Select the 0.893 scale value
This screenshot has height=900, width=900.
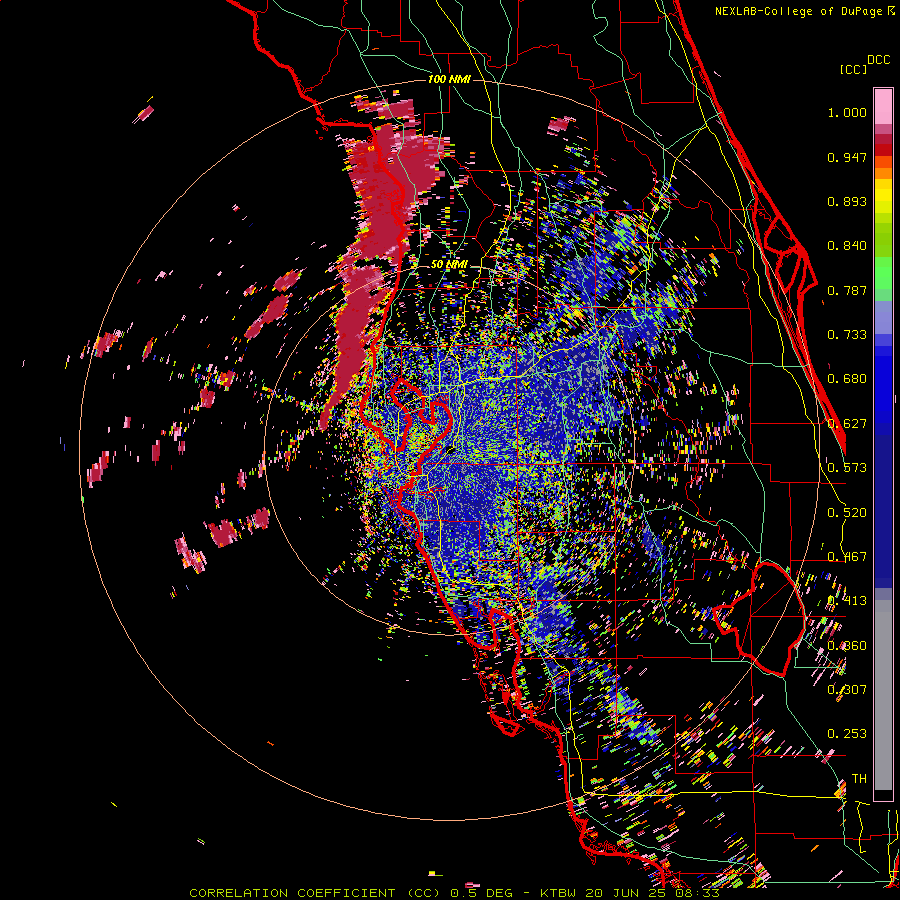[847, 201]
